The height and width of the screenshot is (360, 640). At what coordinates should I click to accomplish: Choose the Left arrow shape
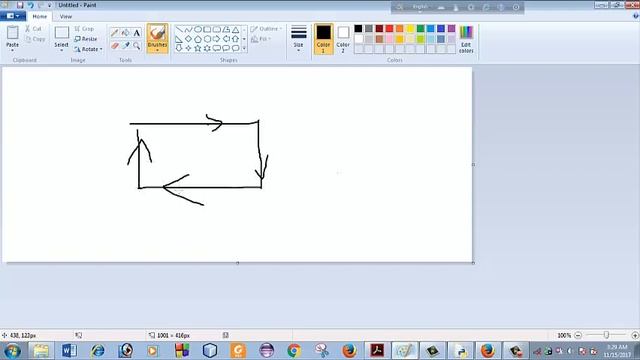point(226,39)
